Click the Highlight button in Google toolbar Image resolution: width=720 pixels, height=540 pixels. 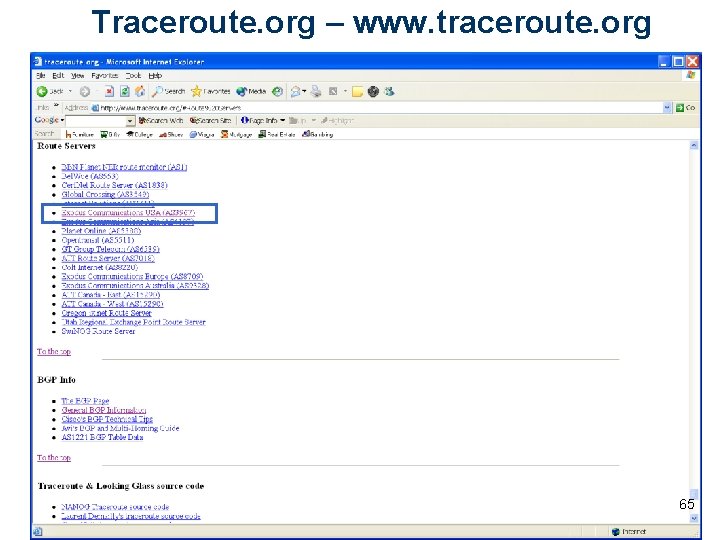coord(337,120)
